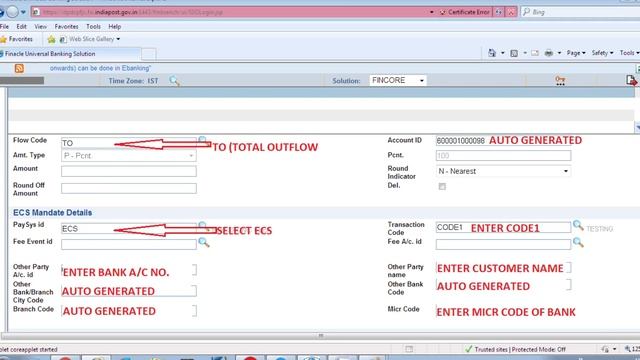640x360 pixels.
Task: Open the Safety dropdown menu
Action: (x=602, y=53)
